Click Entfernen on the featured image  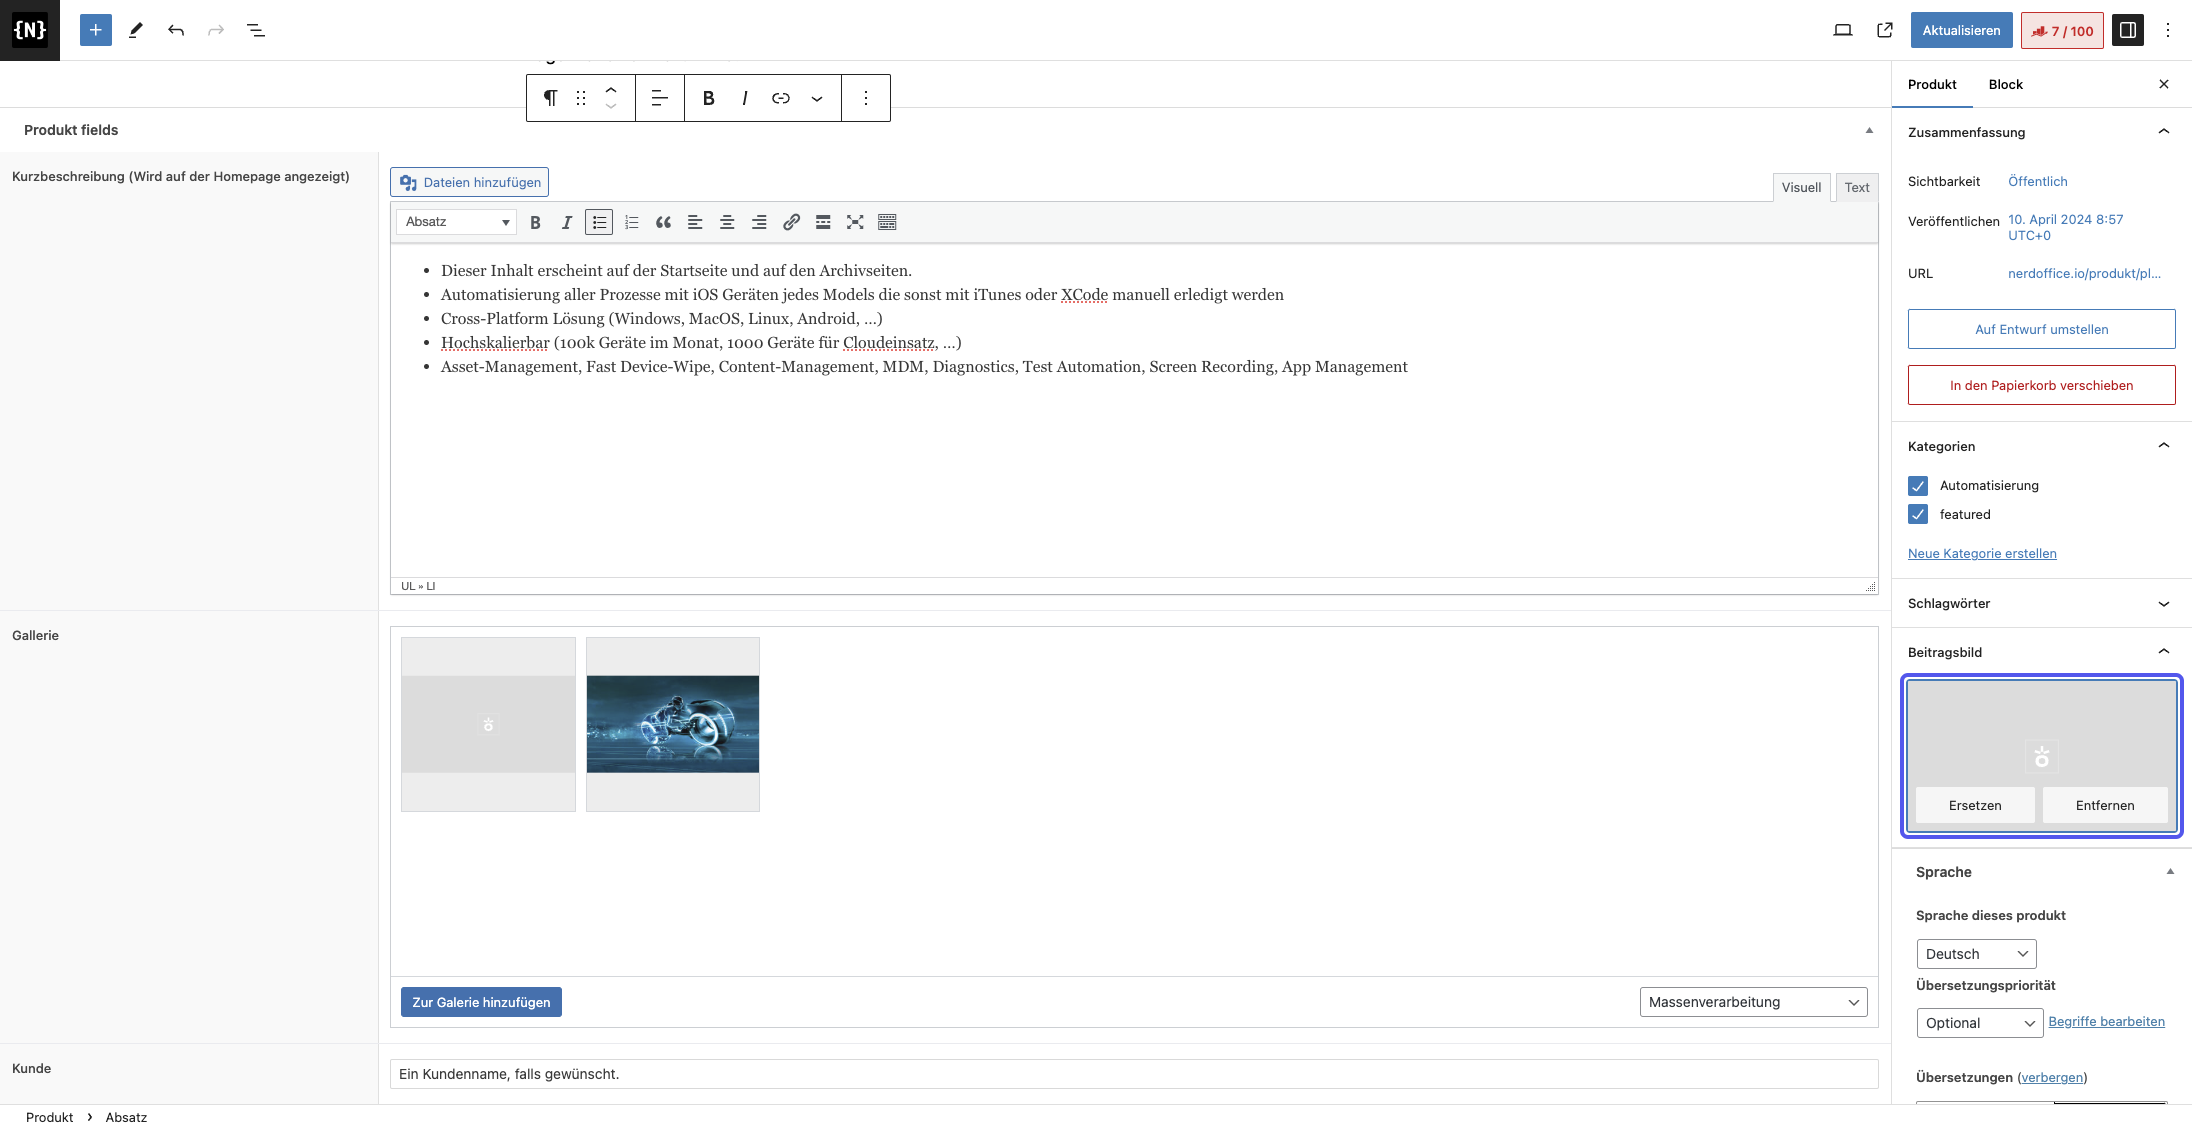2105,805
